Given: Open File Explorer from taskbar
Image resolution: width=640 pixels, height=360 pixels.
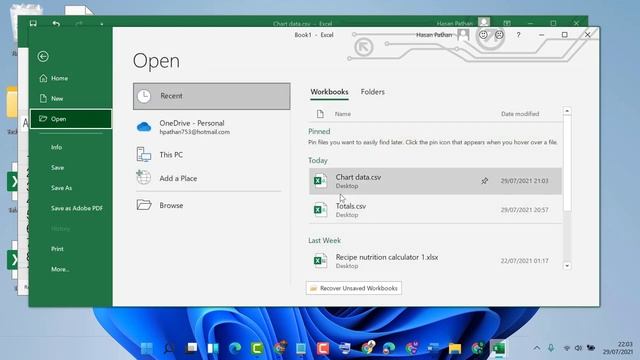Looking at the screenshot, I should pos(455,348).
